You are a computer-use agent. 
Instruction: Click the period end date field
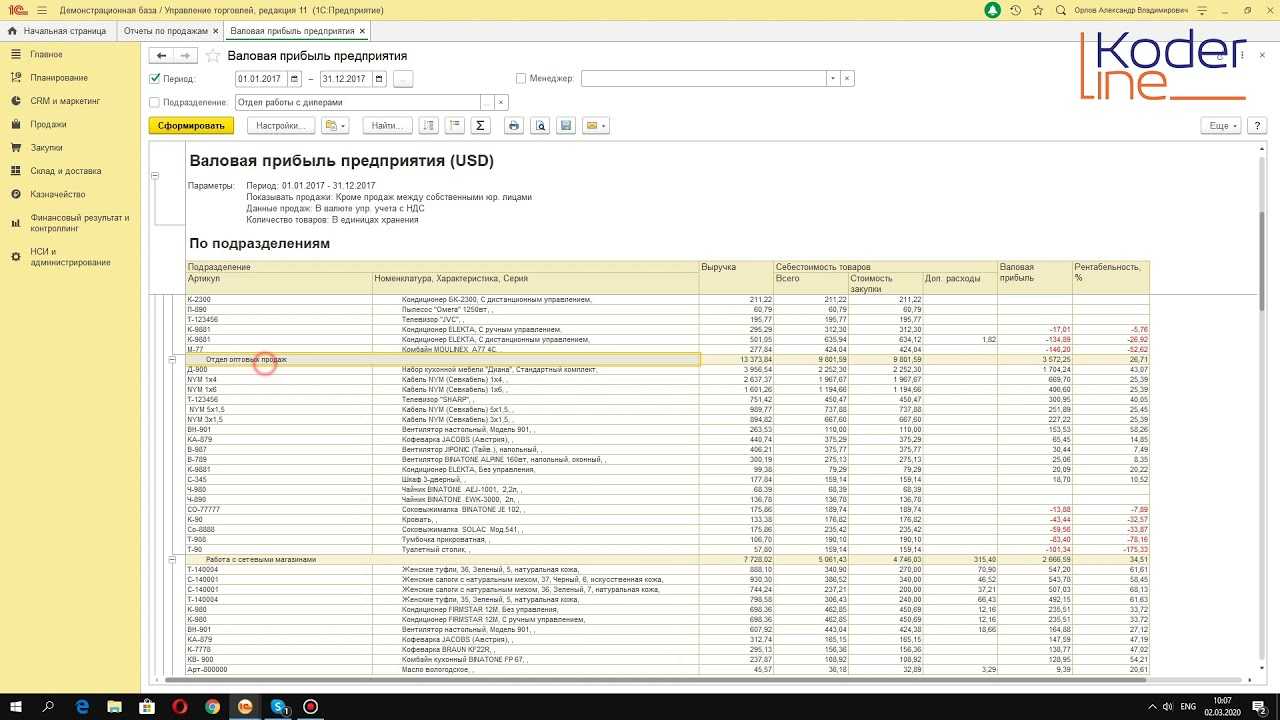click(x=346, y=79)
